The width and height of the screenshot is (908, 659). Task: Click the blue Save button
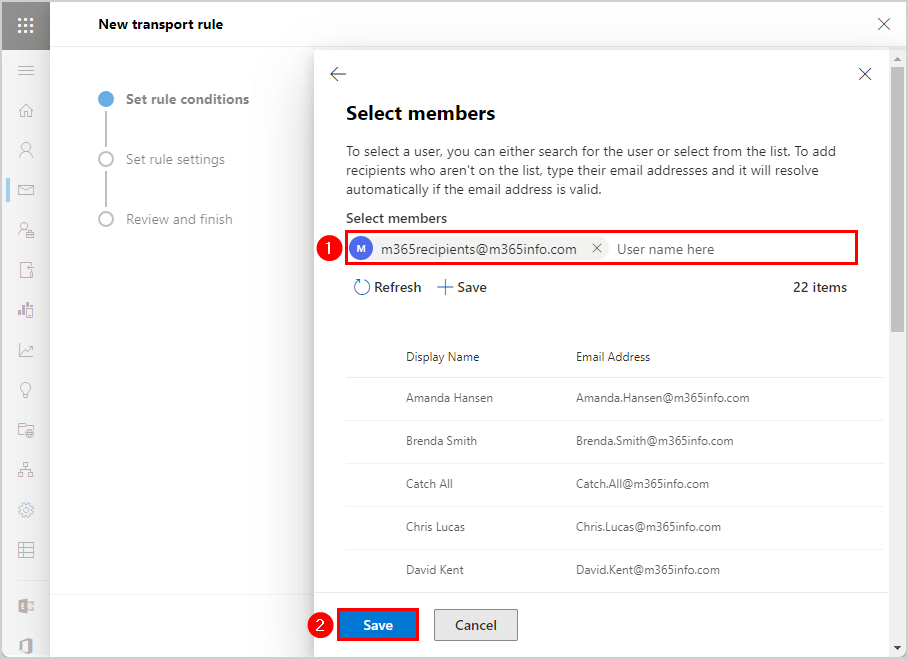pos(378,625)
